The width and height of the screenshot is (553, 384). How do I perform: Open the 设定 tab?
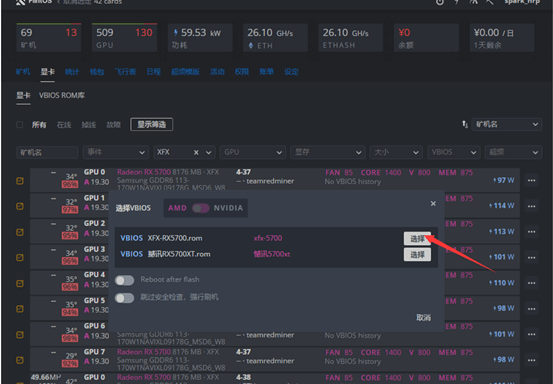[x=291, y=72]
